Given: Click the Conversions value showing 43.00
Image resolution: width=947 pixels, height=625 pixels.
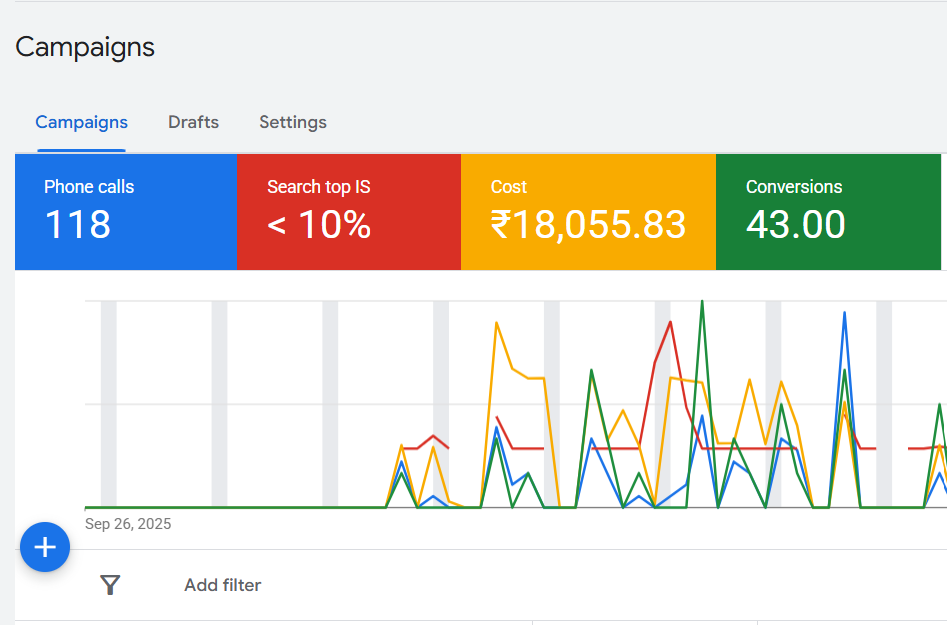Looking at the screenshot, I should (x=793, y=225).
